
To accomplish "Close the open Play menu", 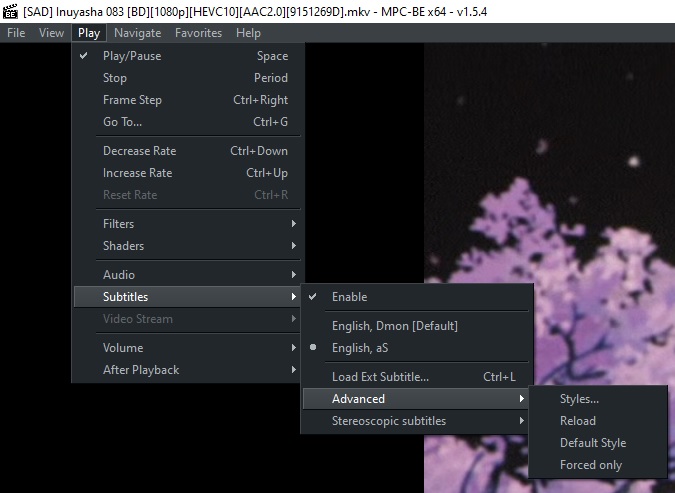I will (x=89, y=33).
